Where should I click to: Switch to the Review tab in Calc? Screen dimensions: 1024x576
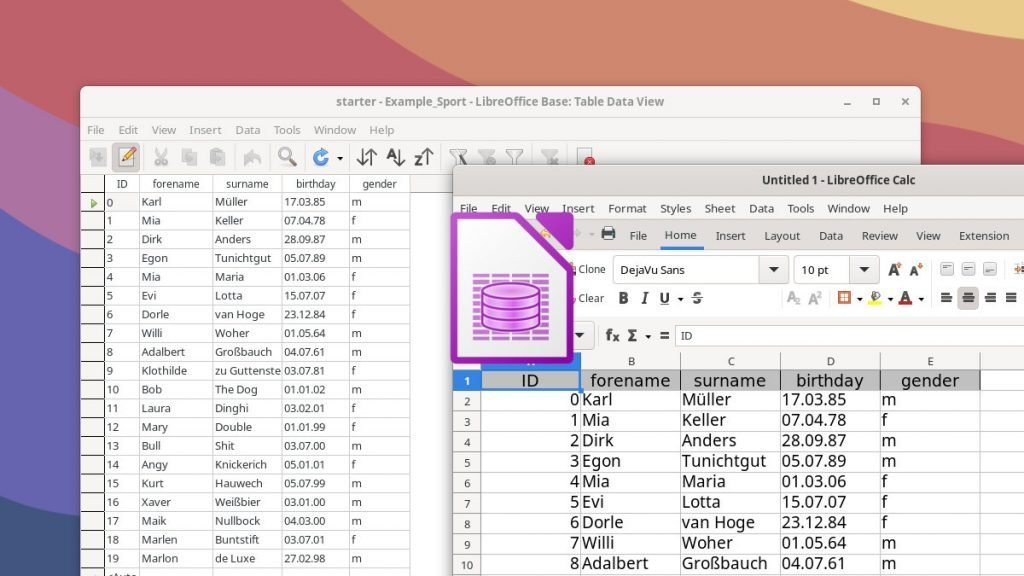(x=879, y=236)
